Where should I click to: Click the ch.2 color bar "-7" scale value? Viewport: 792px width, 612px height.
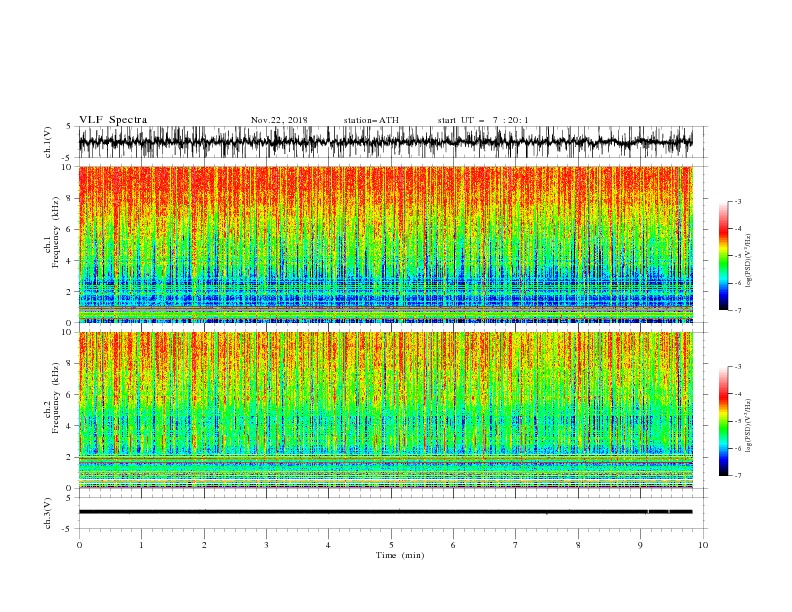(x=738, y=475)
